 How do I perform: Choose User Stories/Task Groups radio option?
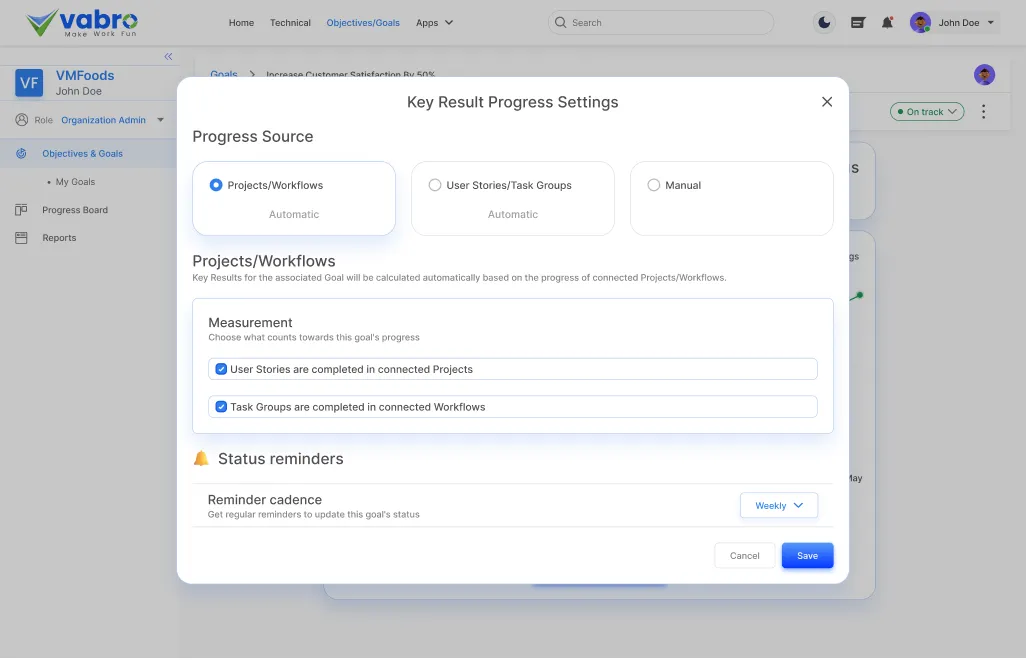click(x=435, y=185)
